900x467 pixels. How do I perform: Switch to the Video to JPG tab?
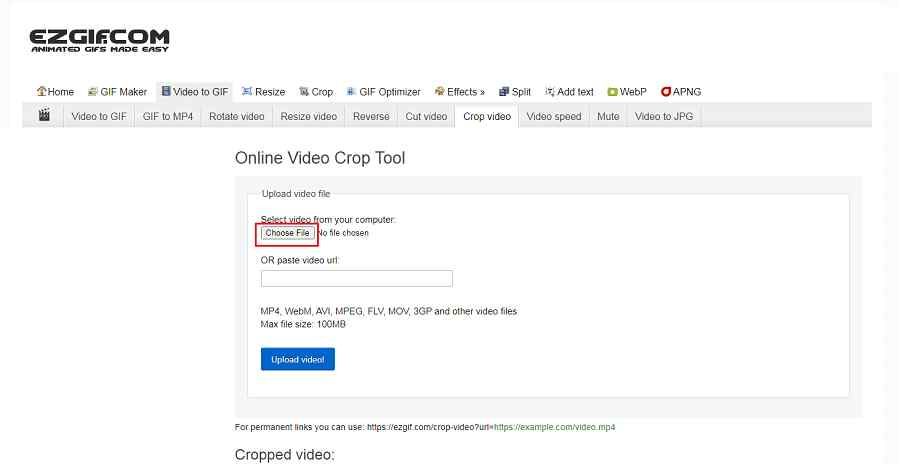664,116
